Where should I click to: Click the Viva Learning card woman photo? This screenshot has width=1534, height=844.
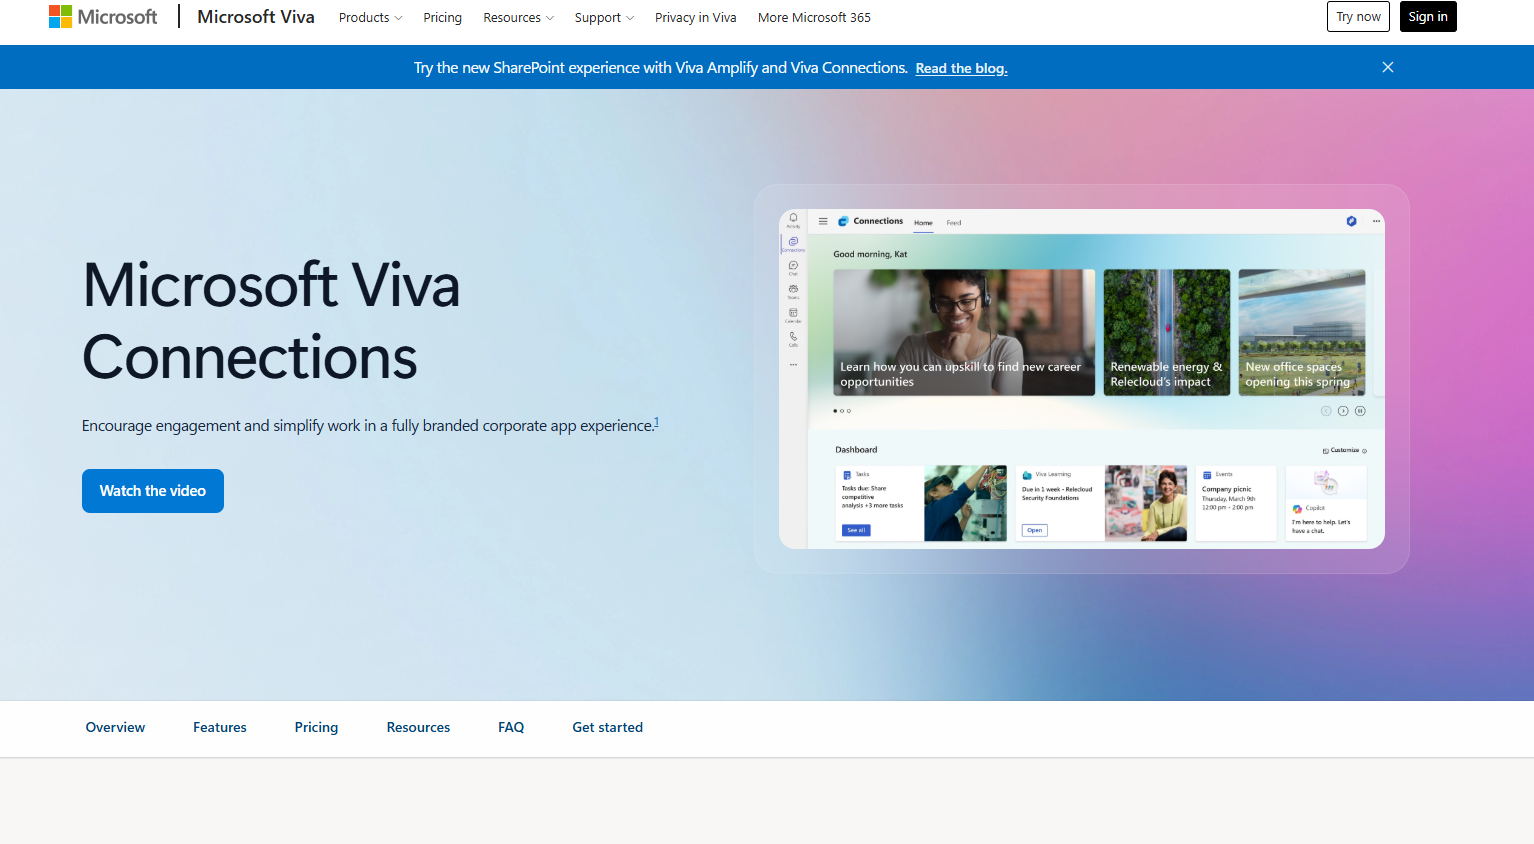tap(1146, 503)
